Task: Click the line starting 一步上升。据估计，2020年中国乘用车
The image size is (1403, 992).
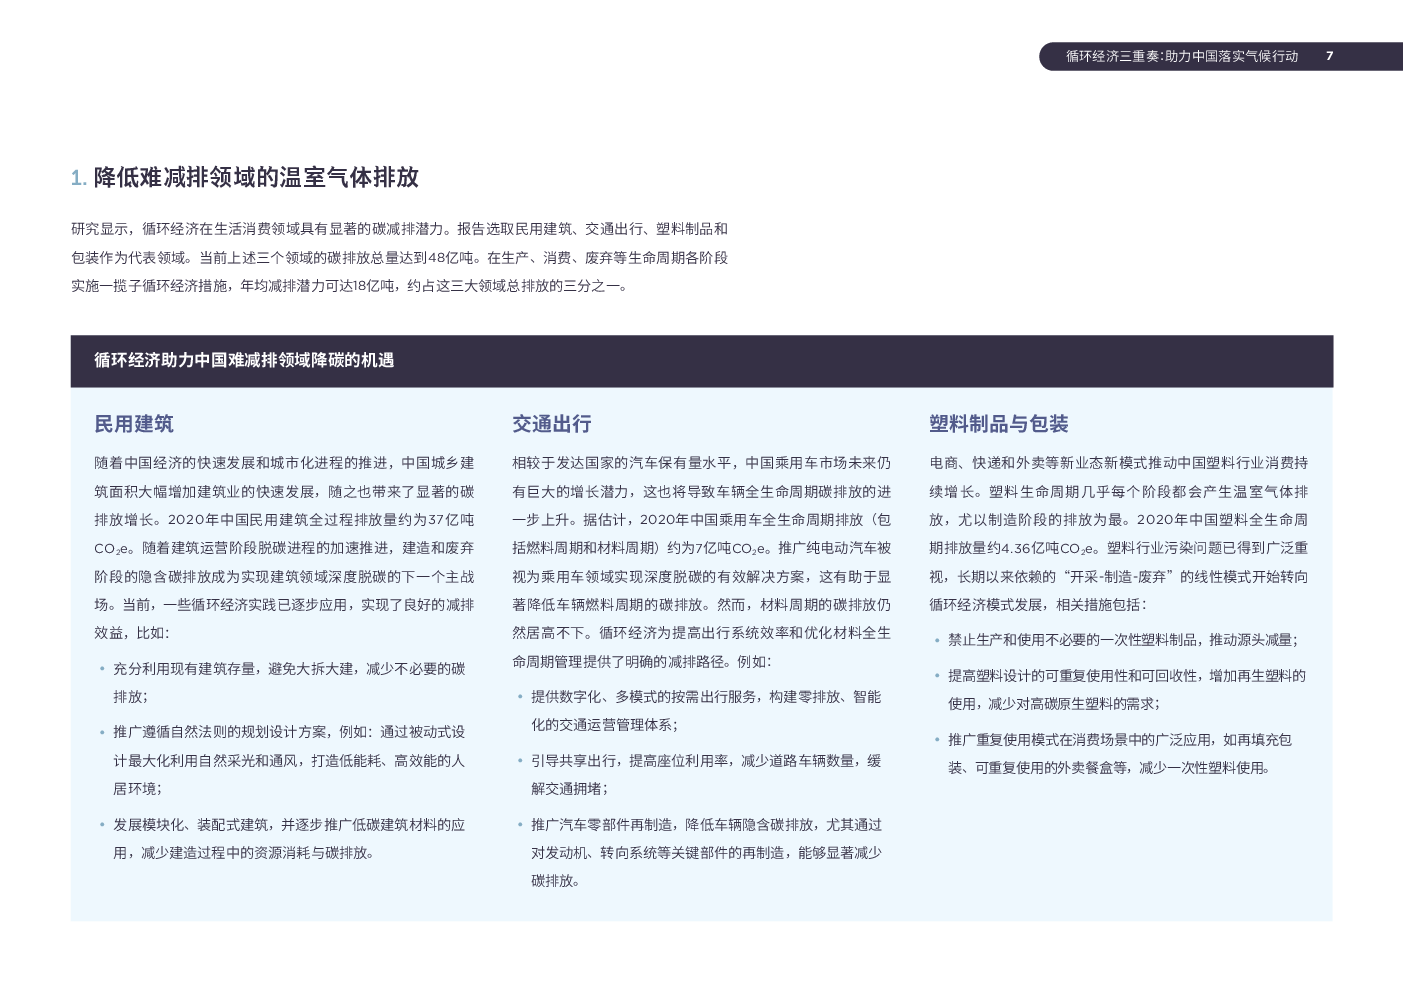Action: pos(701,520)
